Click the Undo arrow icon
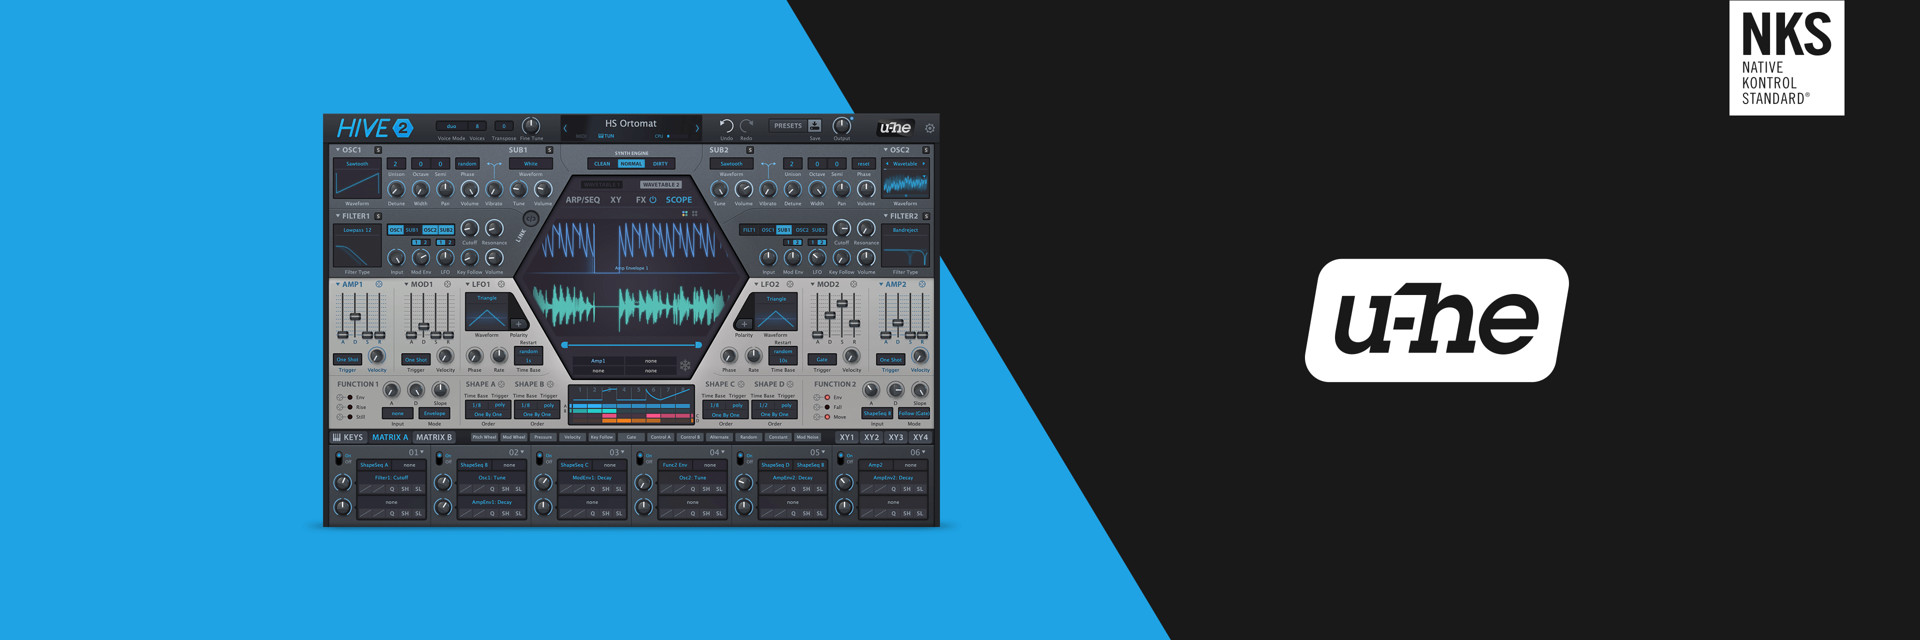Screen dimensions: 1920x640 point(726,126)
